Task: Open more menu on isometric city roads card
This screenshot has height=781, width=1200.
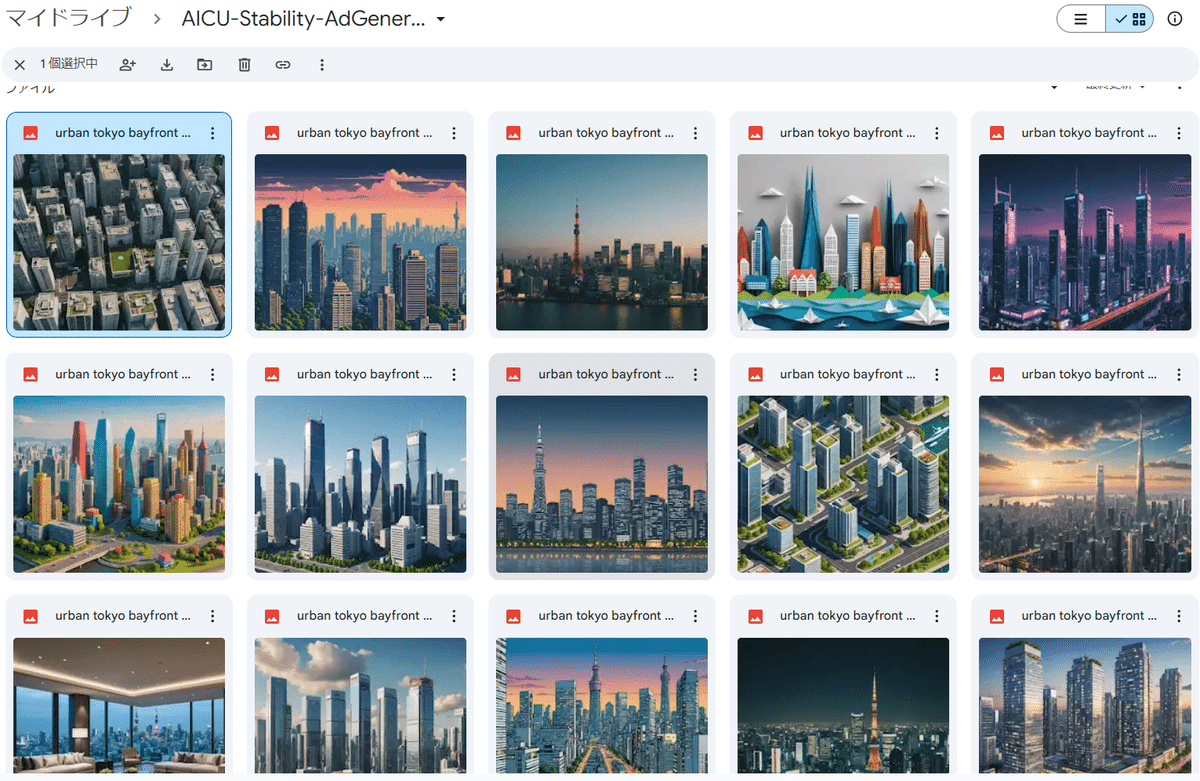Action: [937, 375]
